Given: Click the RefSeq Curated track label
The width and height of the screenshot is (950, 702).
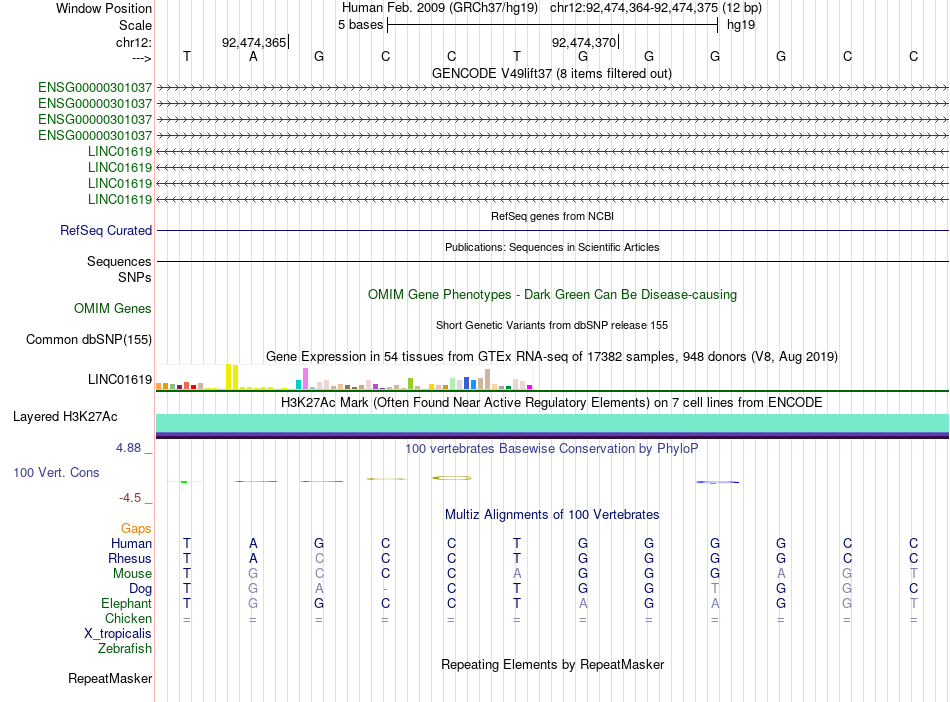Looking at the screenshot, I should tap(106, 230).
